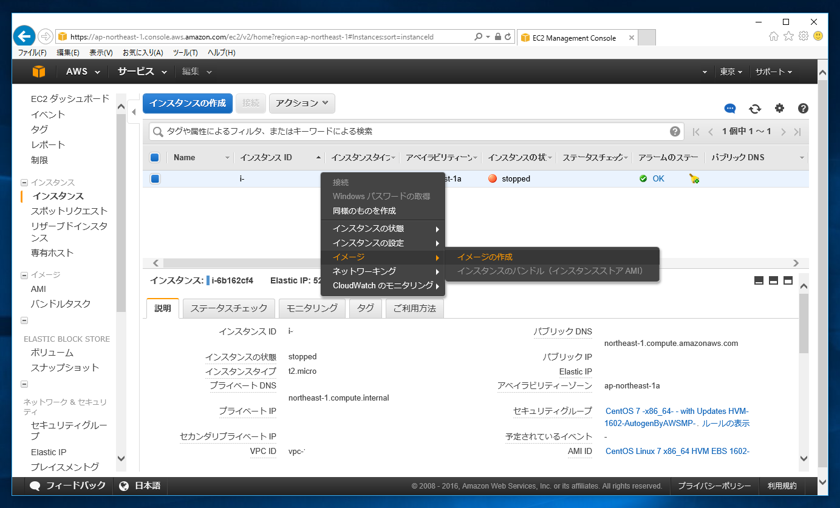Image resolution: width=840 pixels, height=508 pixels.
Task: Toggle the checkbox for the stopped instance row
Action: click(x=155, y=179)
